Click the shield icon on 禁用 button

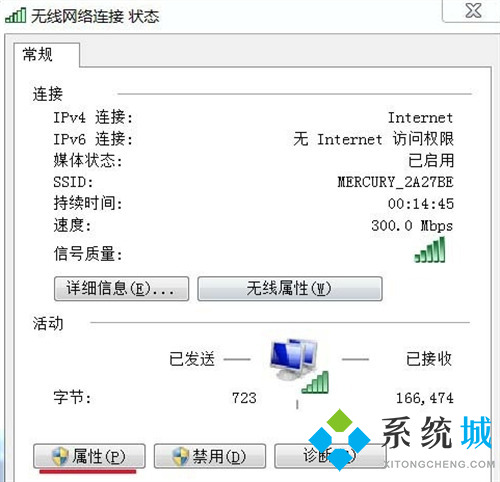click(180, 456)
